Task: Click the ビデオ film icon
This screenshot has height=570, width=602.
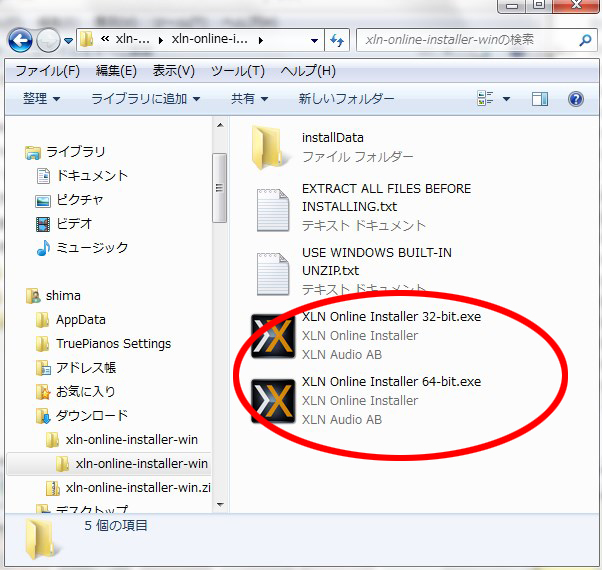Action: pos(43,224)
